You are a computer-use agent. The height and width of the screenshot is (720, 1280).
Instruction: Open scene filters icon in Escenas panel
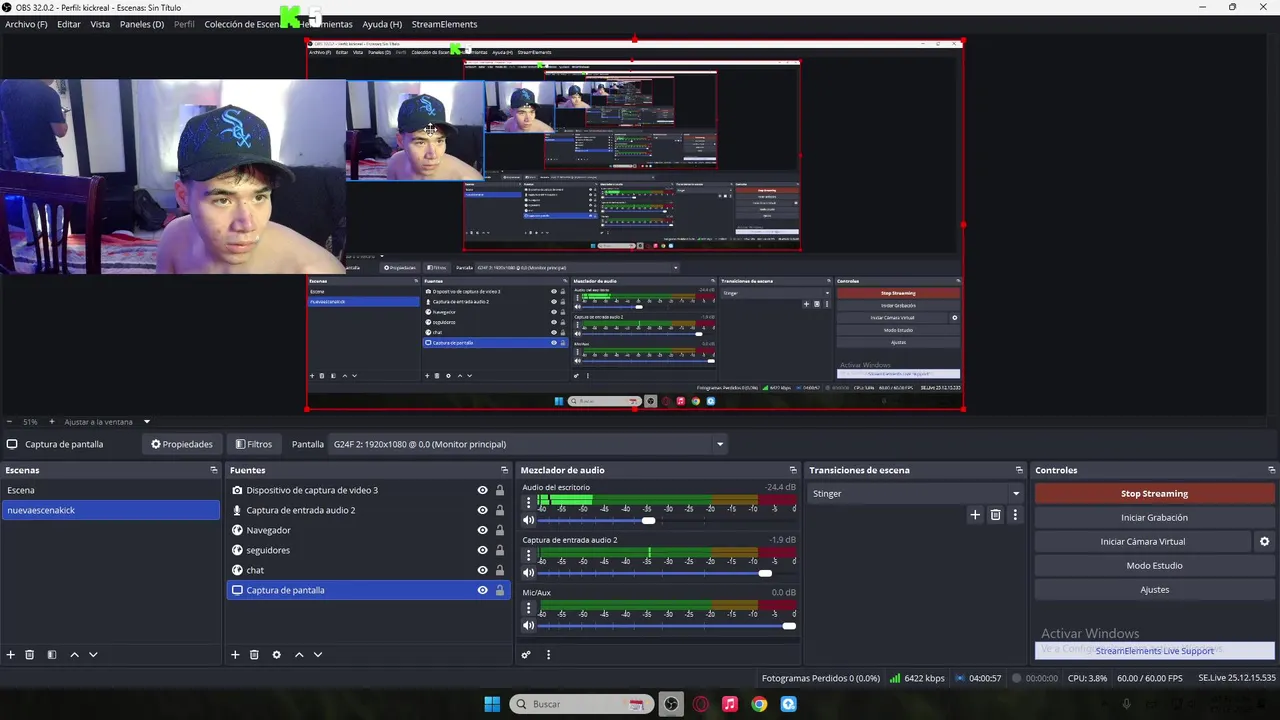click(52, 655)
